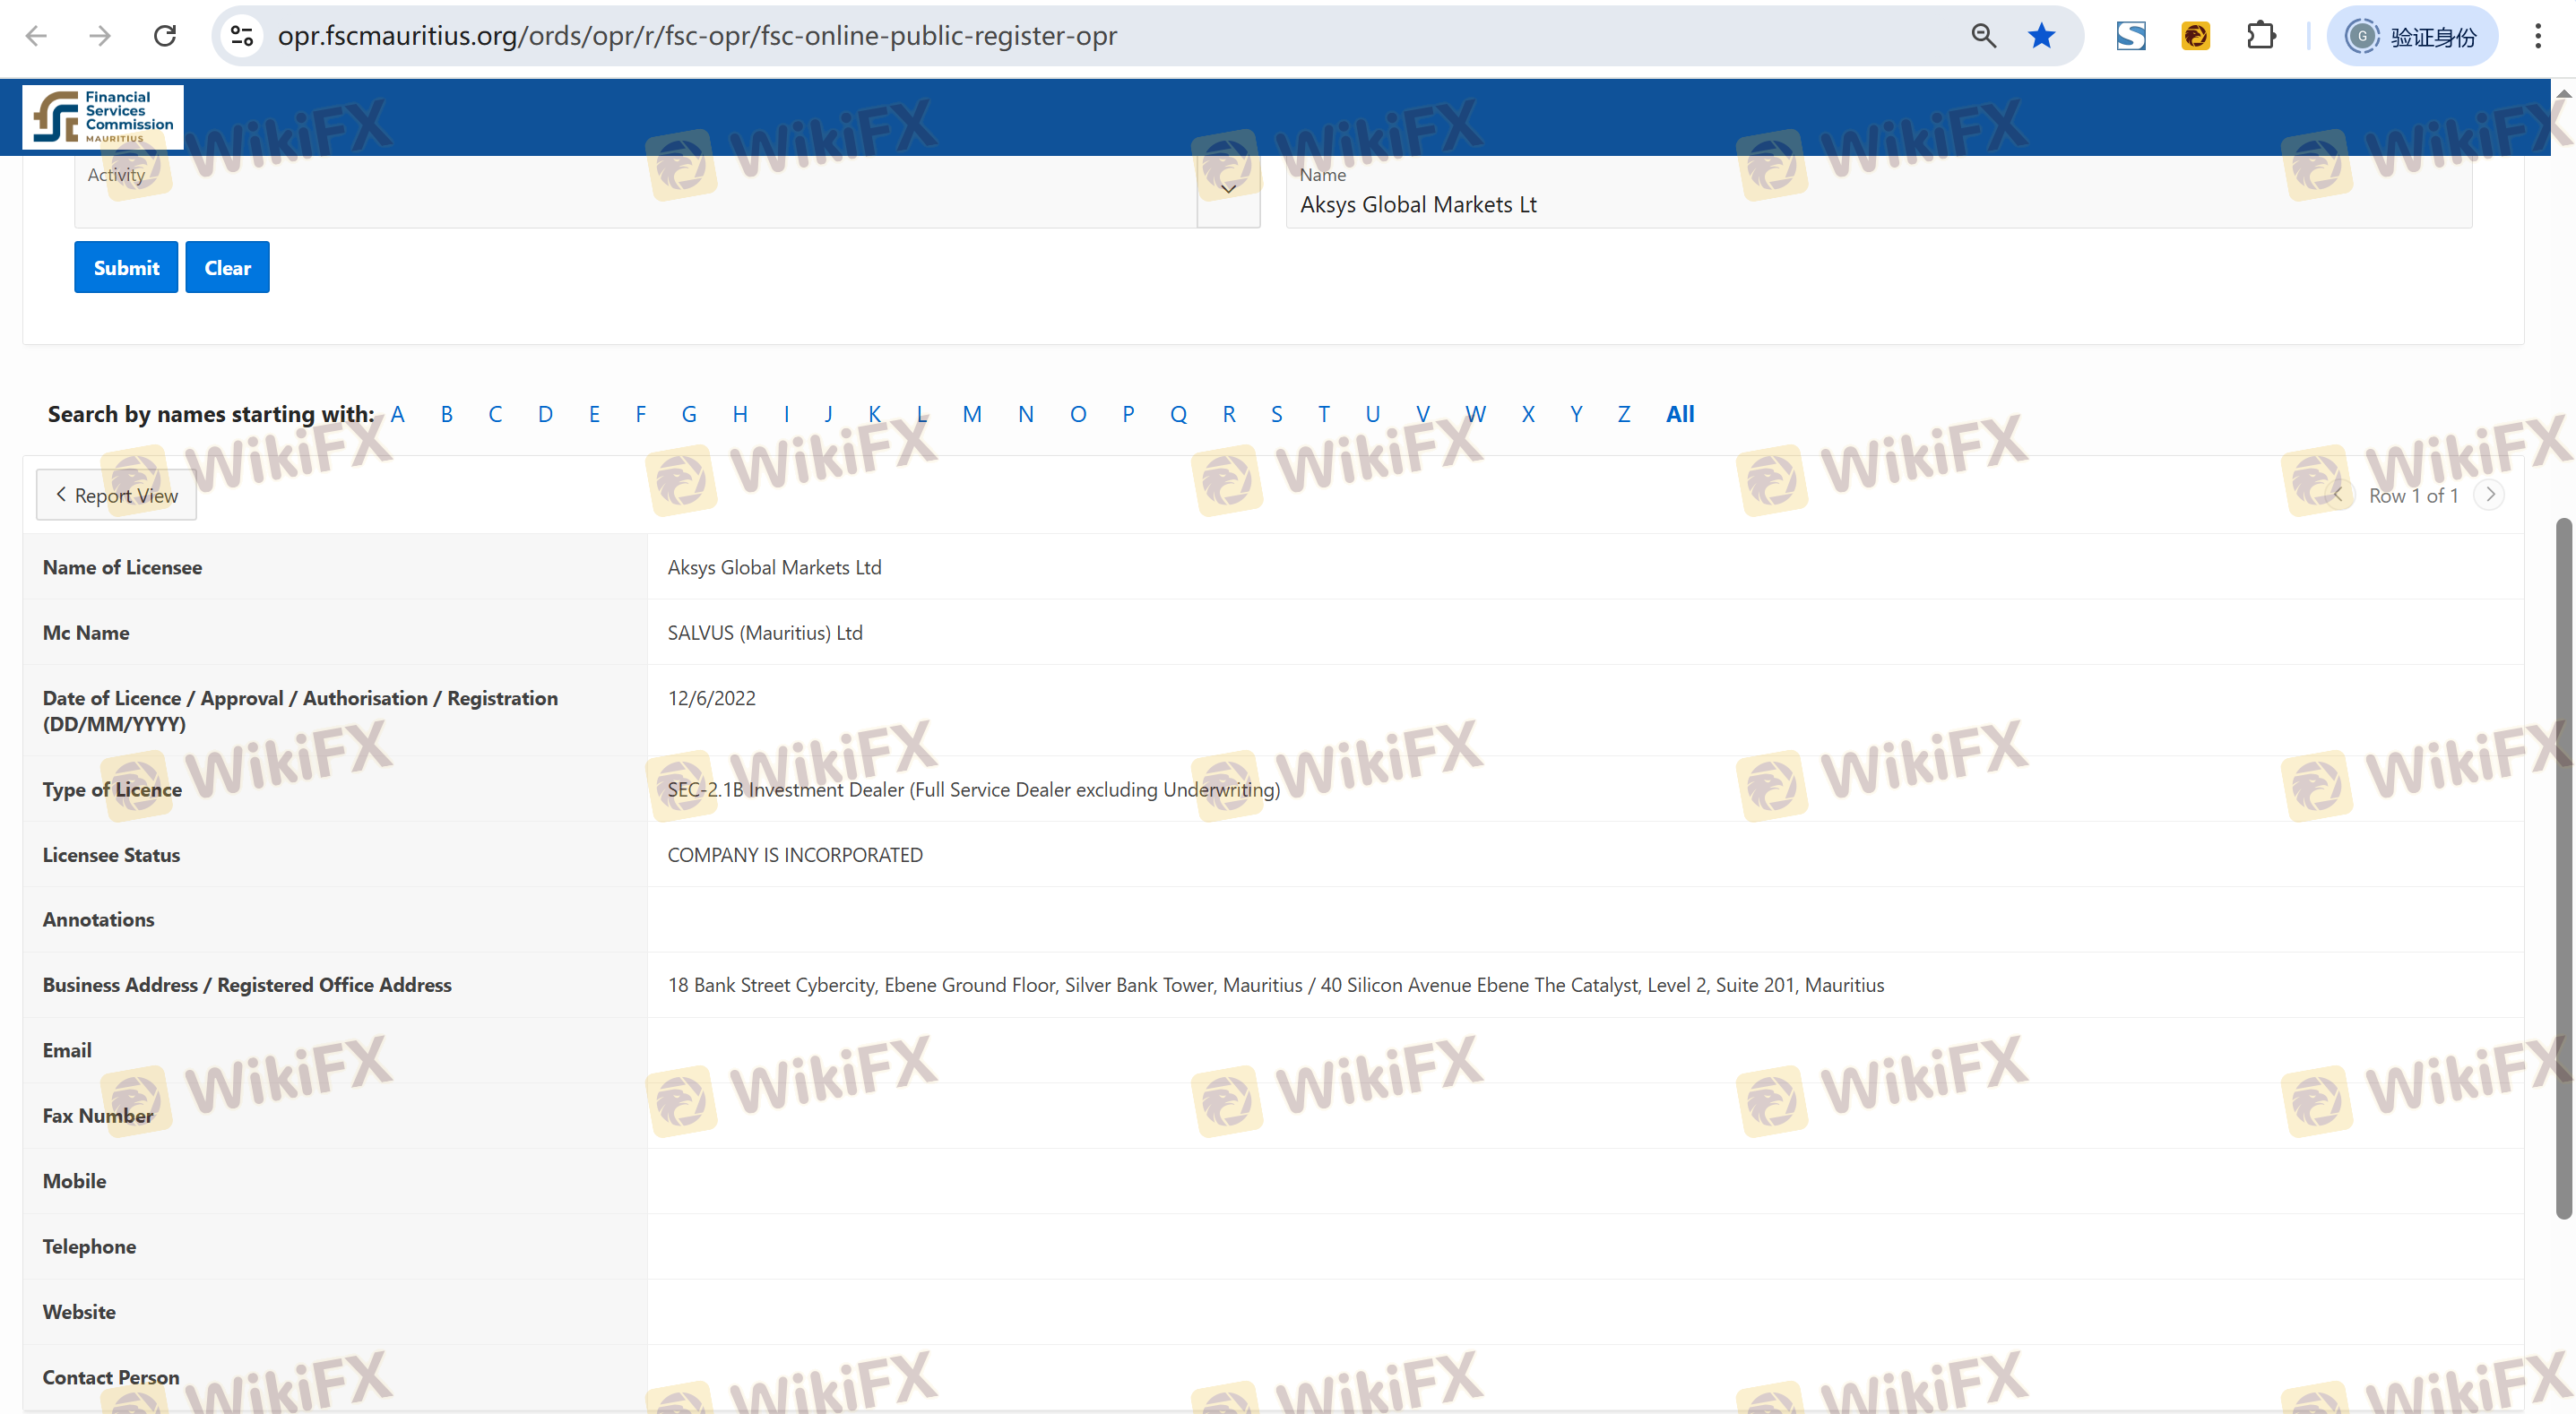This screenshot has height=1414, width=2576.
Task: Reload the page with the refresh icon
Action: pos(165,36)
